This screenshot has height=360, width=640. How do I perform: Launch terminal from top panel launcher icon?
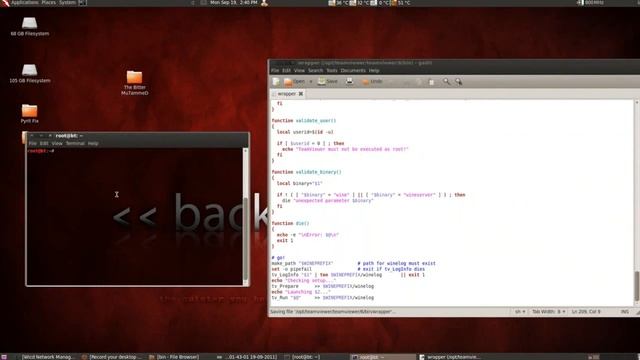point(82,2)
